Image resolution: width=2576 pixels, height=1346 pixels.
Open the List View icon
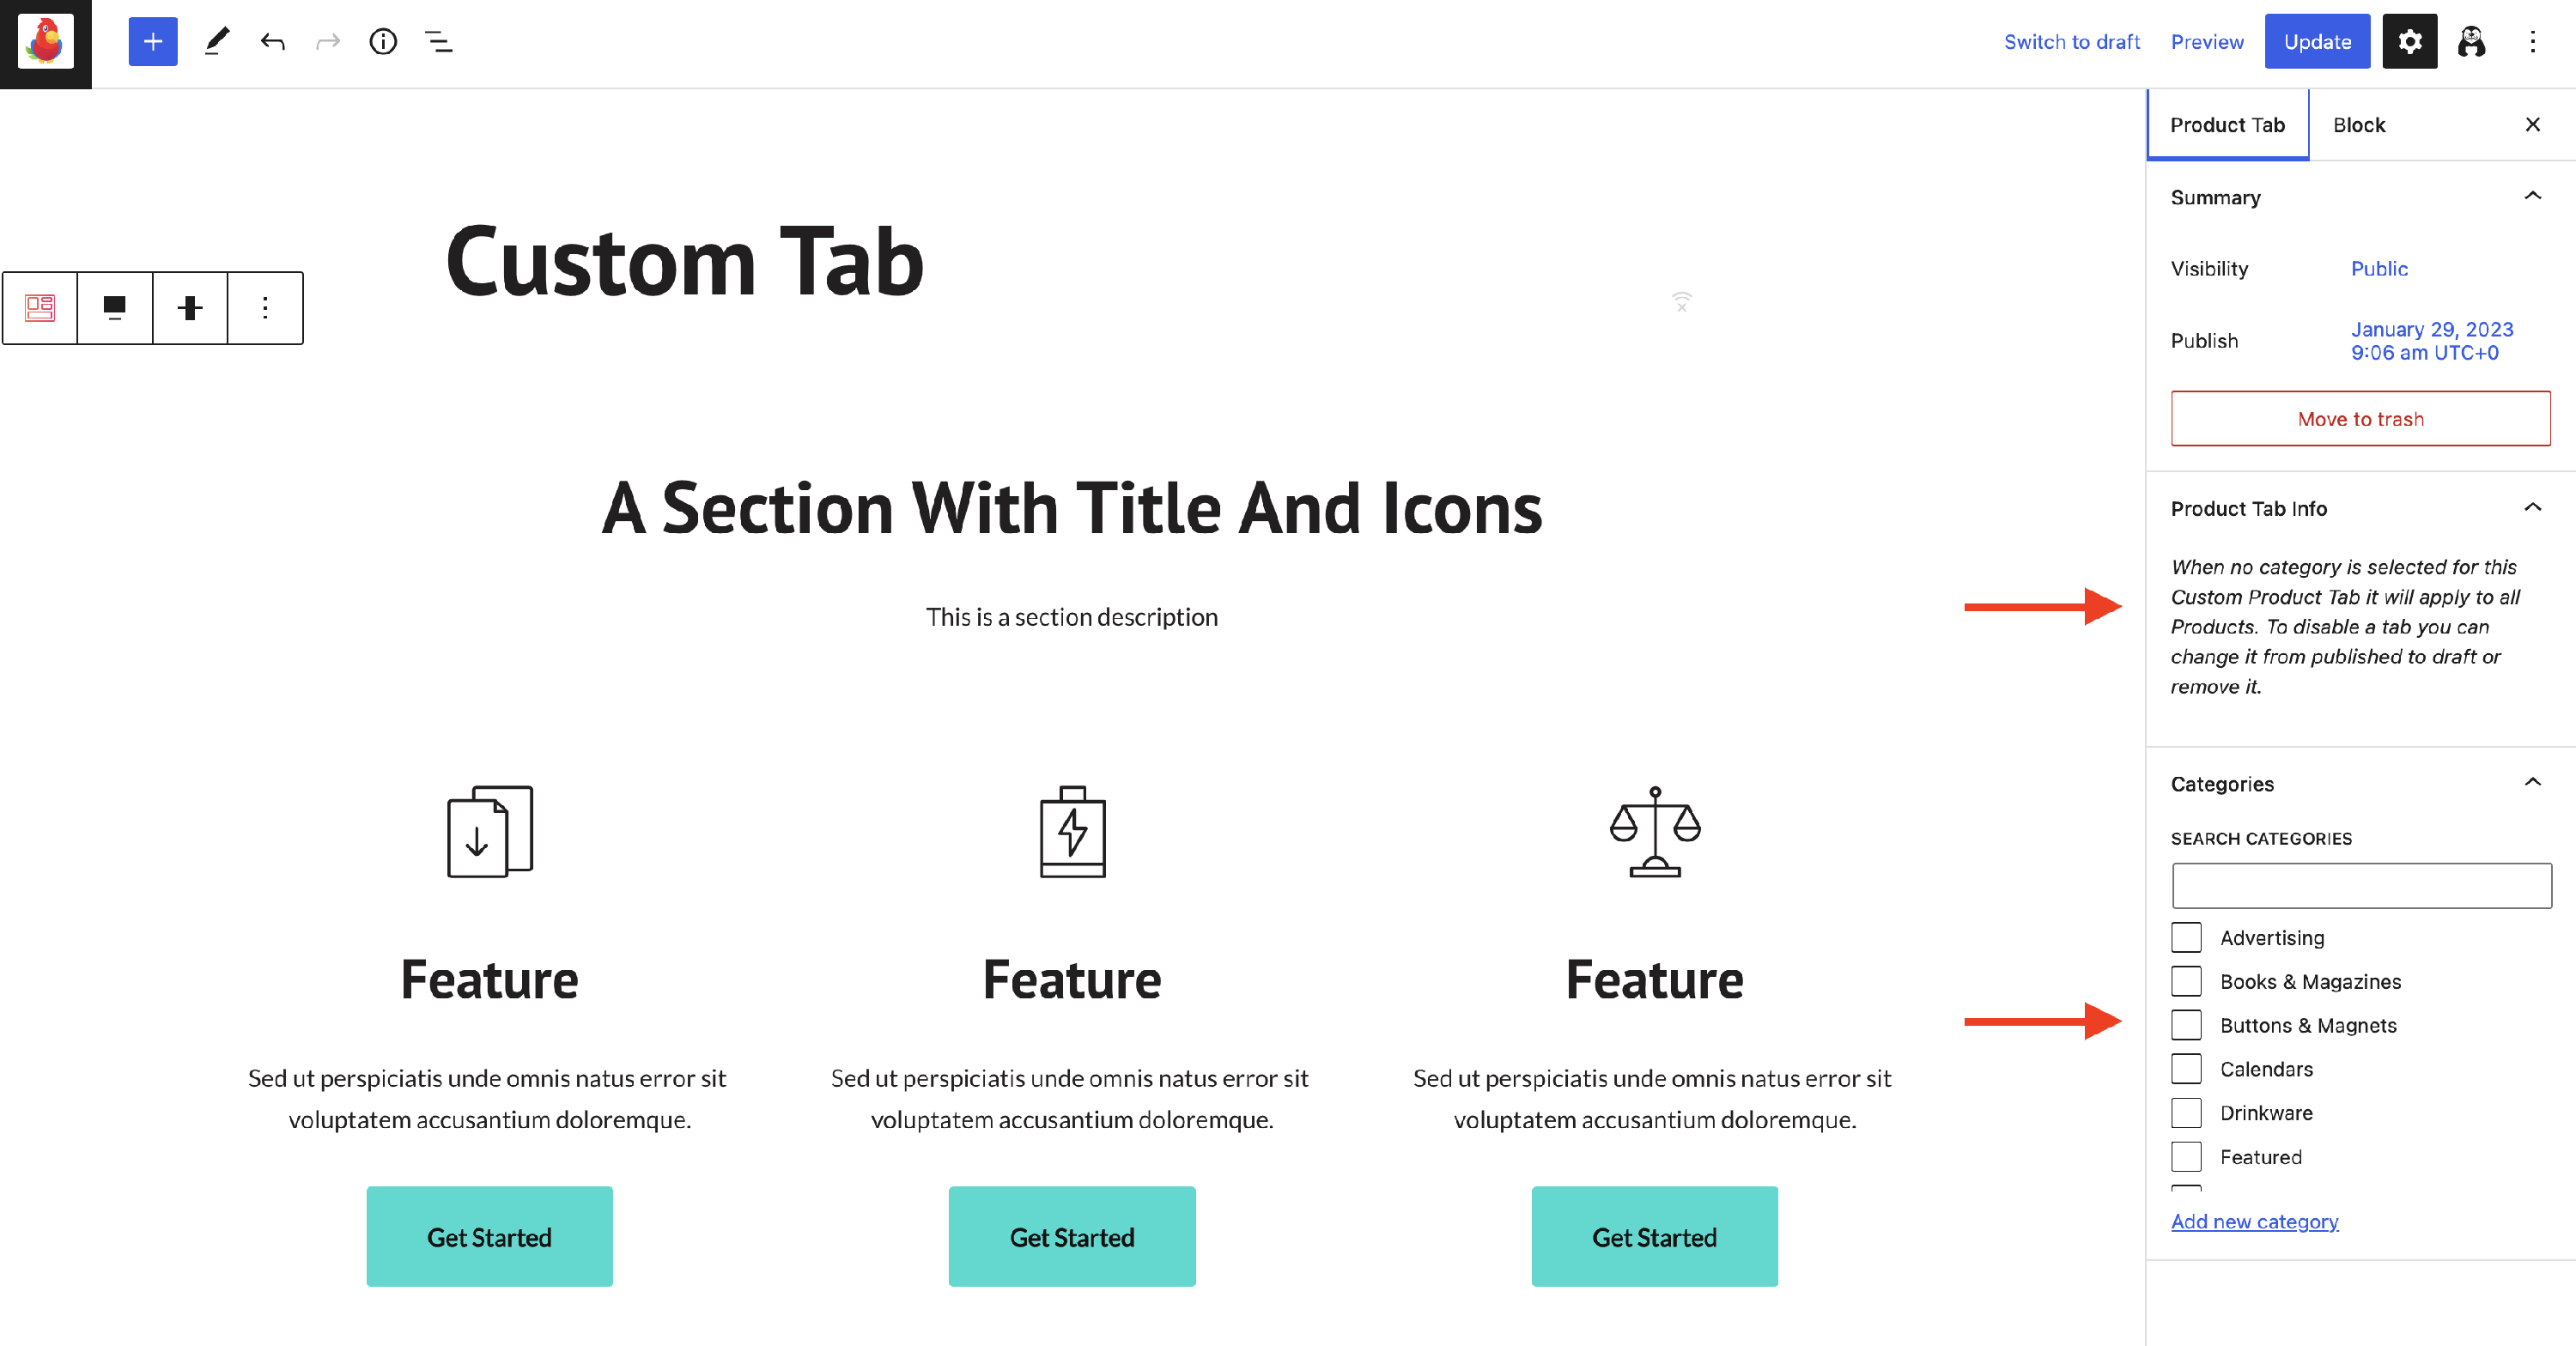click(x=439, y=42)
